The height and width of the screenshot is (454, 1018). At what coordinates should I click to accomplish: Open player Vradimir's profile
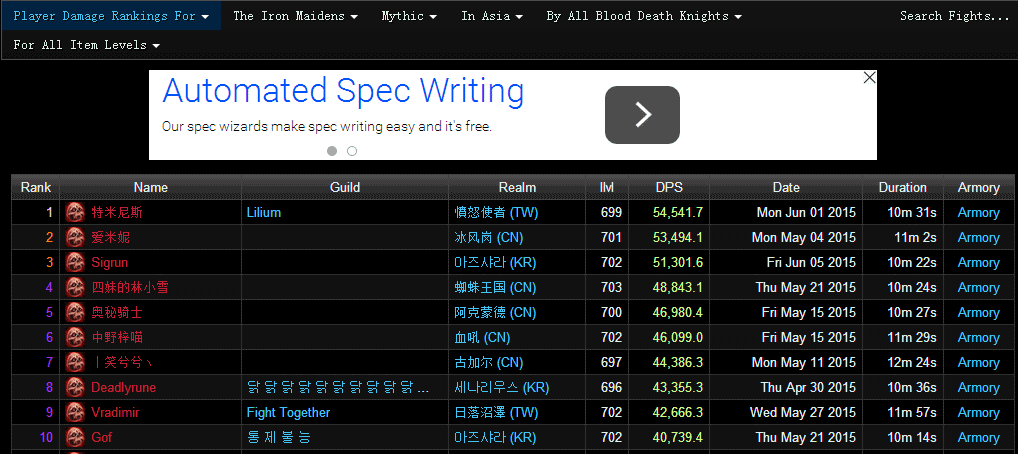115,412
